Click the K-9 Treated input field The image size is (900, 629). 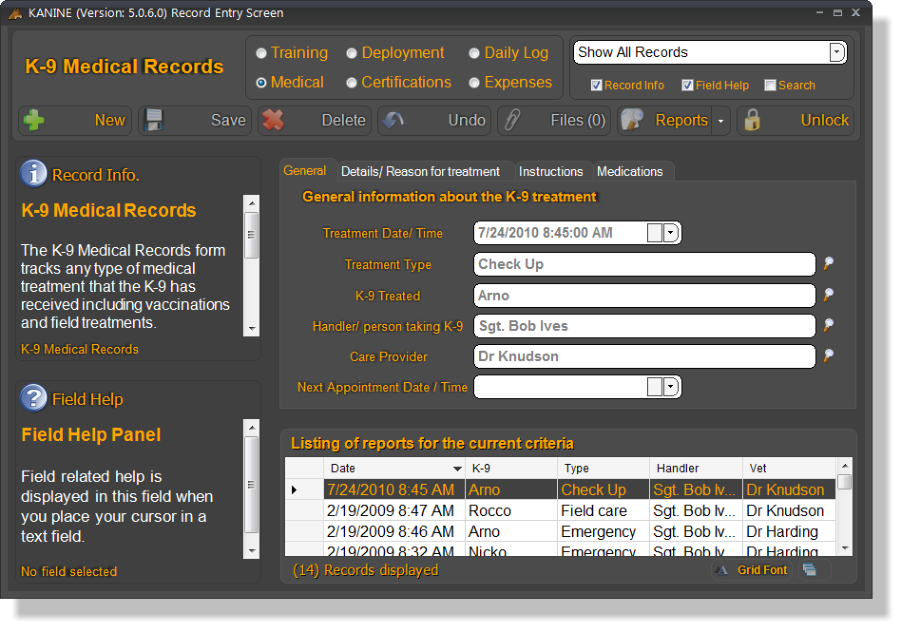pos(644,295)
